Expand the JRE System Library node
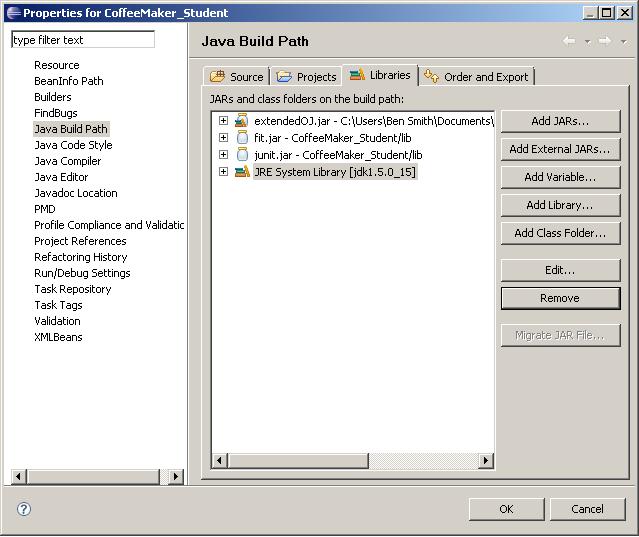 tap(223, 172)
